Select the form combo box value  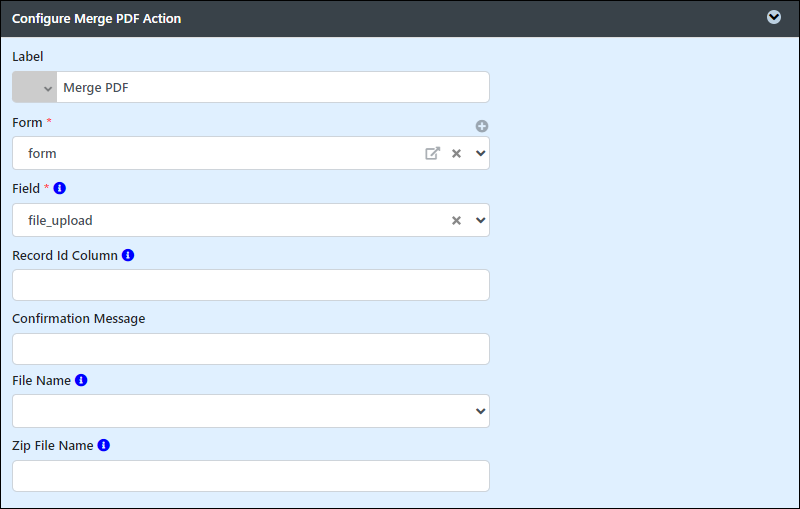coord(217,153)
